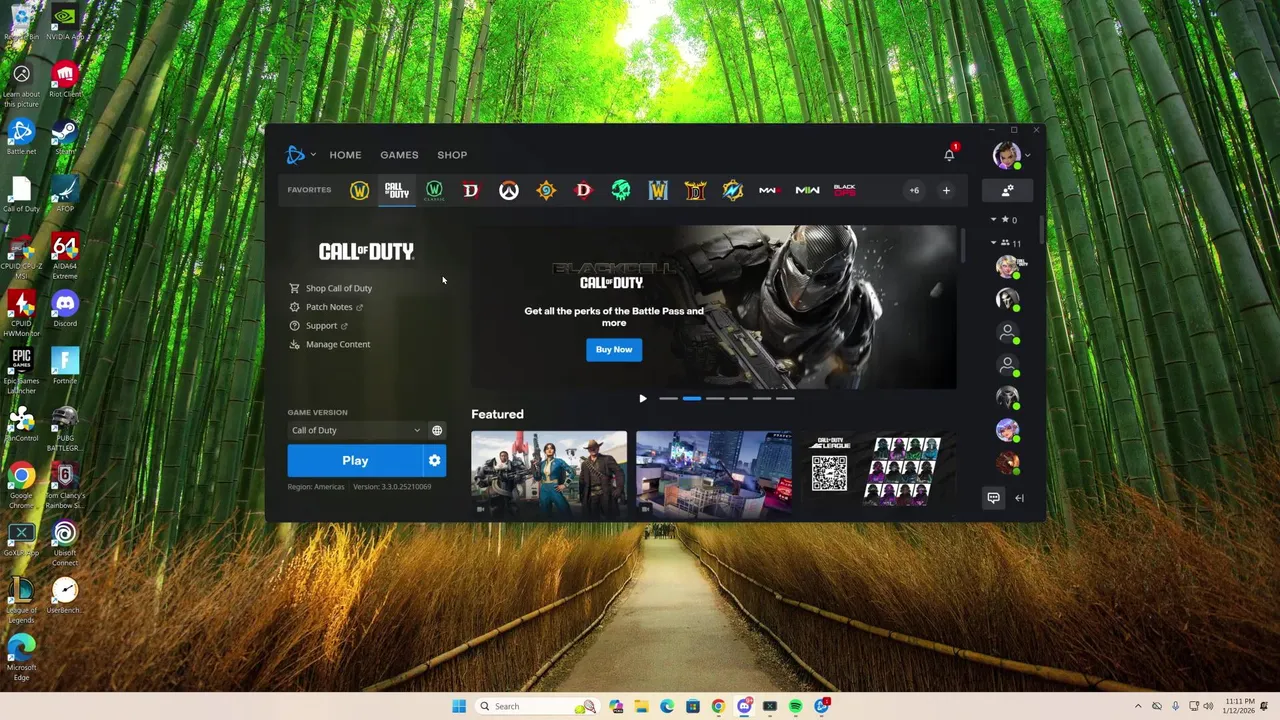
Task: Open Steam desktop shortcut
Action: [65, 137]
